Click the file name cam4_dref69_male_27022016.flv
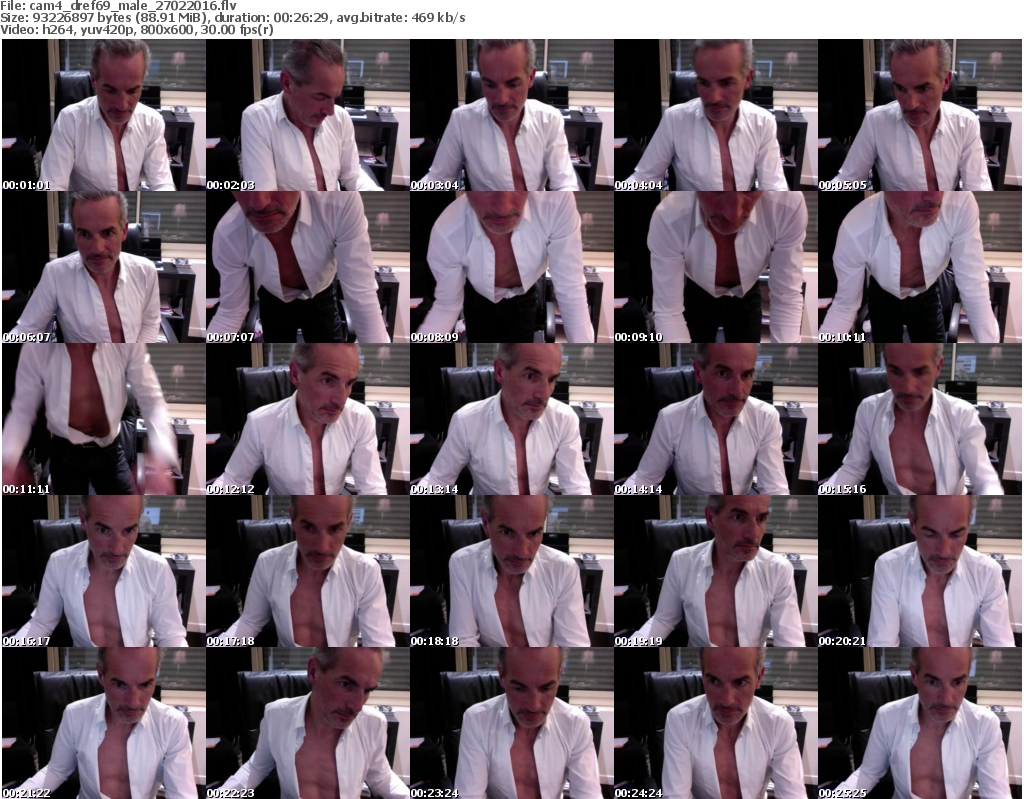 133,6
